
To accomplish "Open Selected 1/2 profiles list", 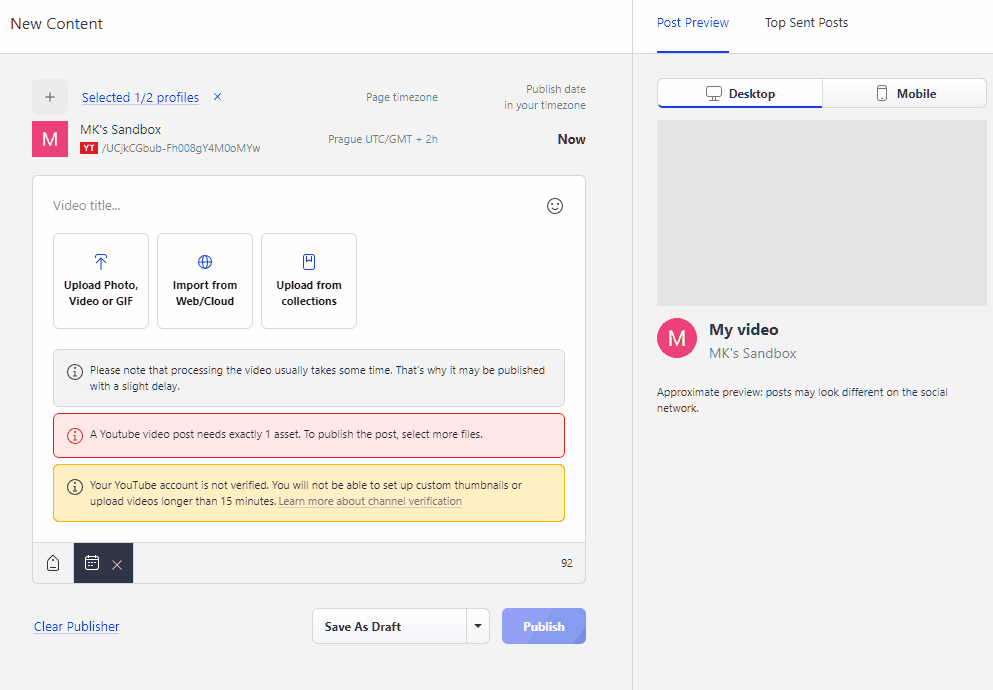I will 140,97.
